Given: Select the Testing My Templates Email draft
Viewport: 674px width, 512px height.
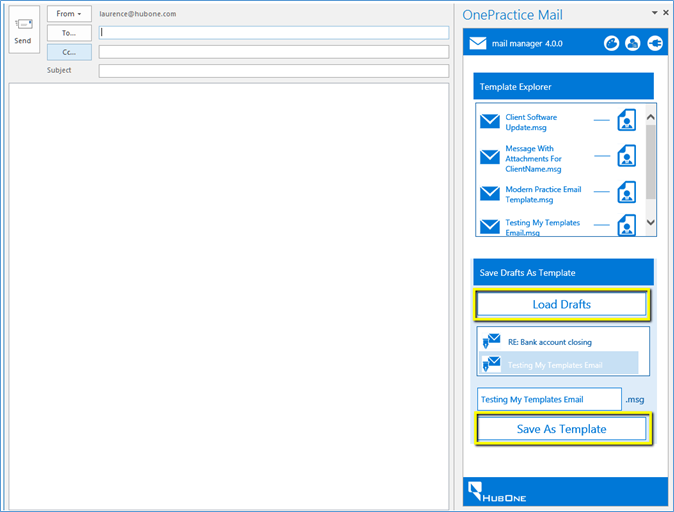Looking at the screenshot, I should click(558, 364).
